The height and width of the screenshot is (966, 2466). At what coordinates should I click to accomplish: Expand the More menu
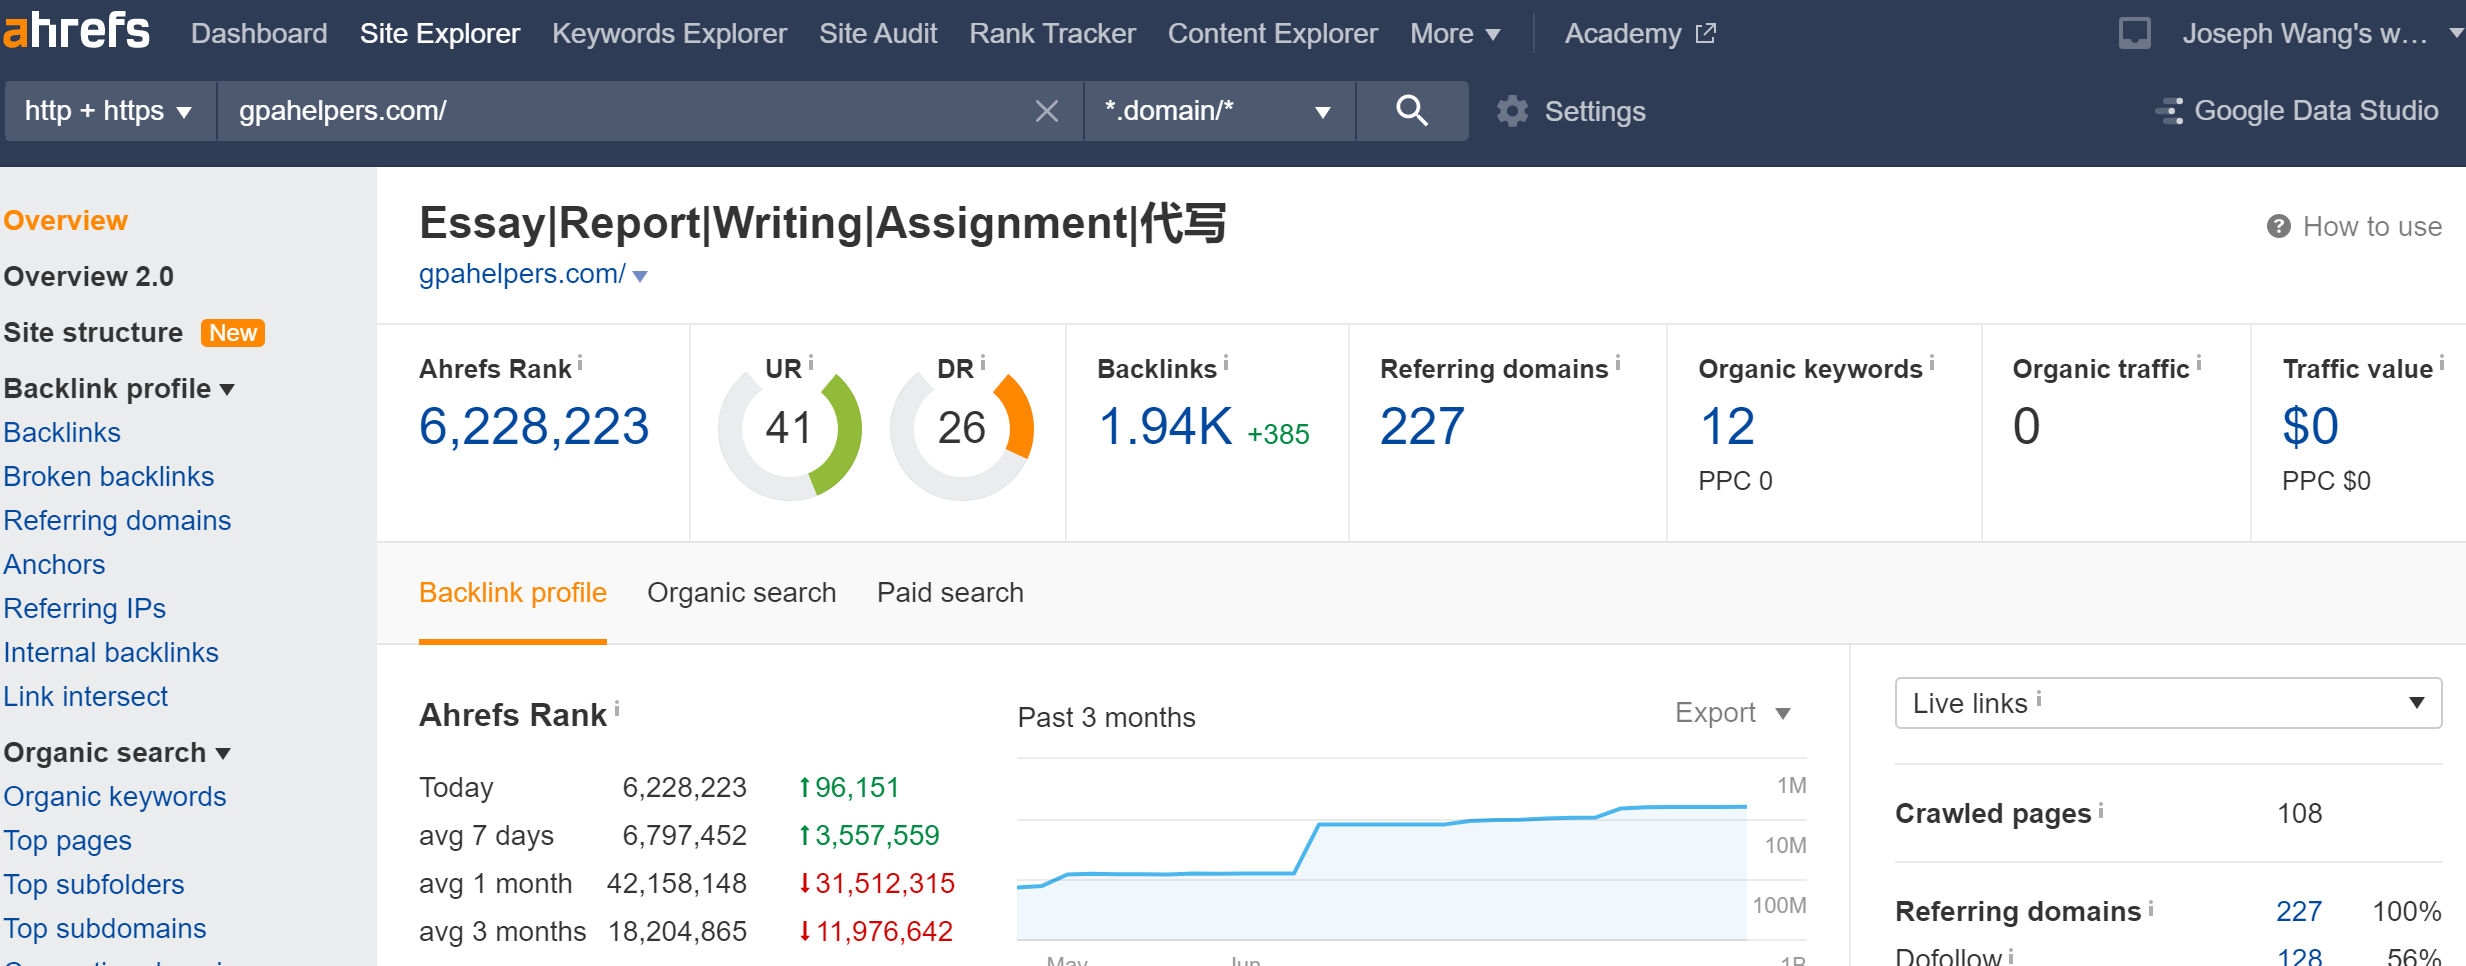(1455, 34)
